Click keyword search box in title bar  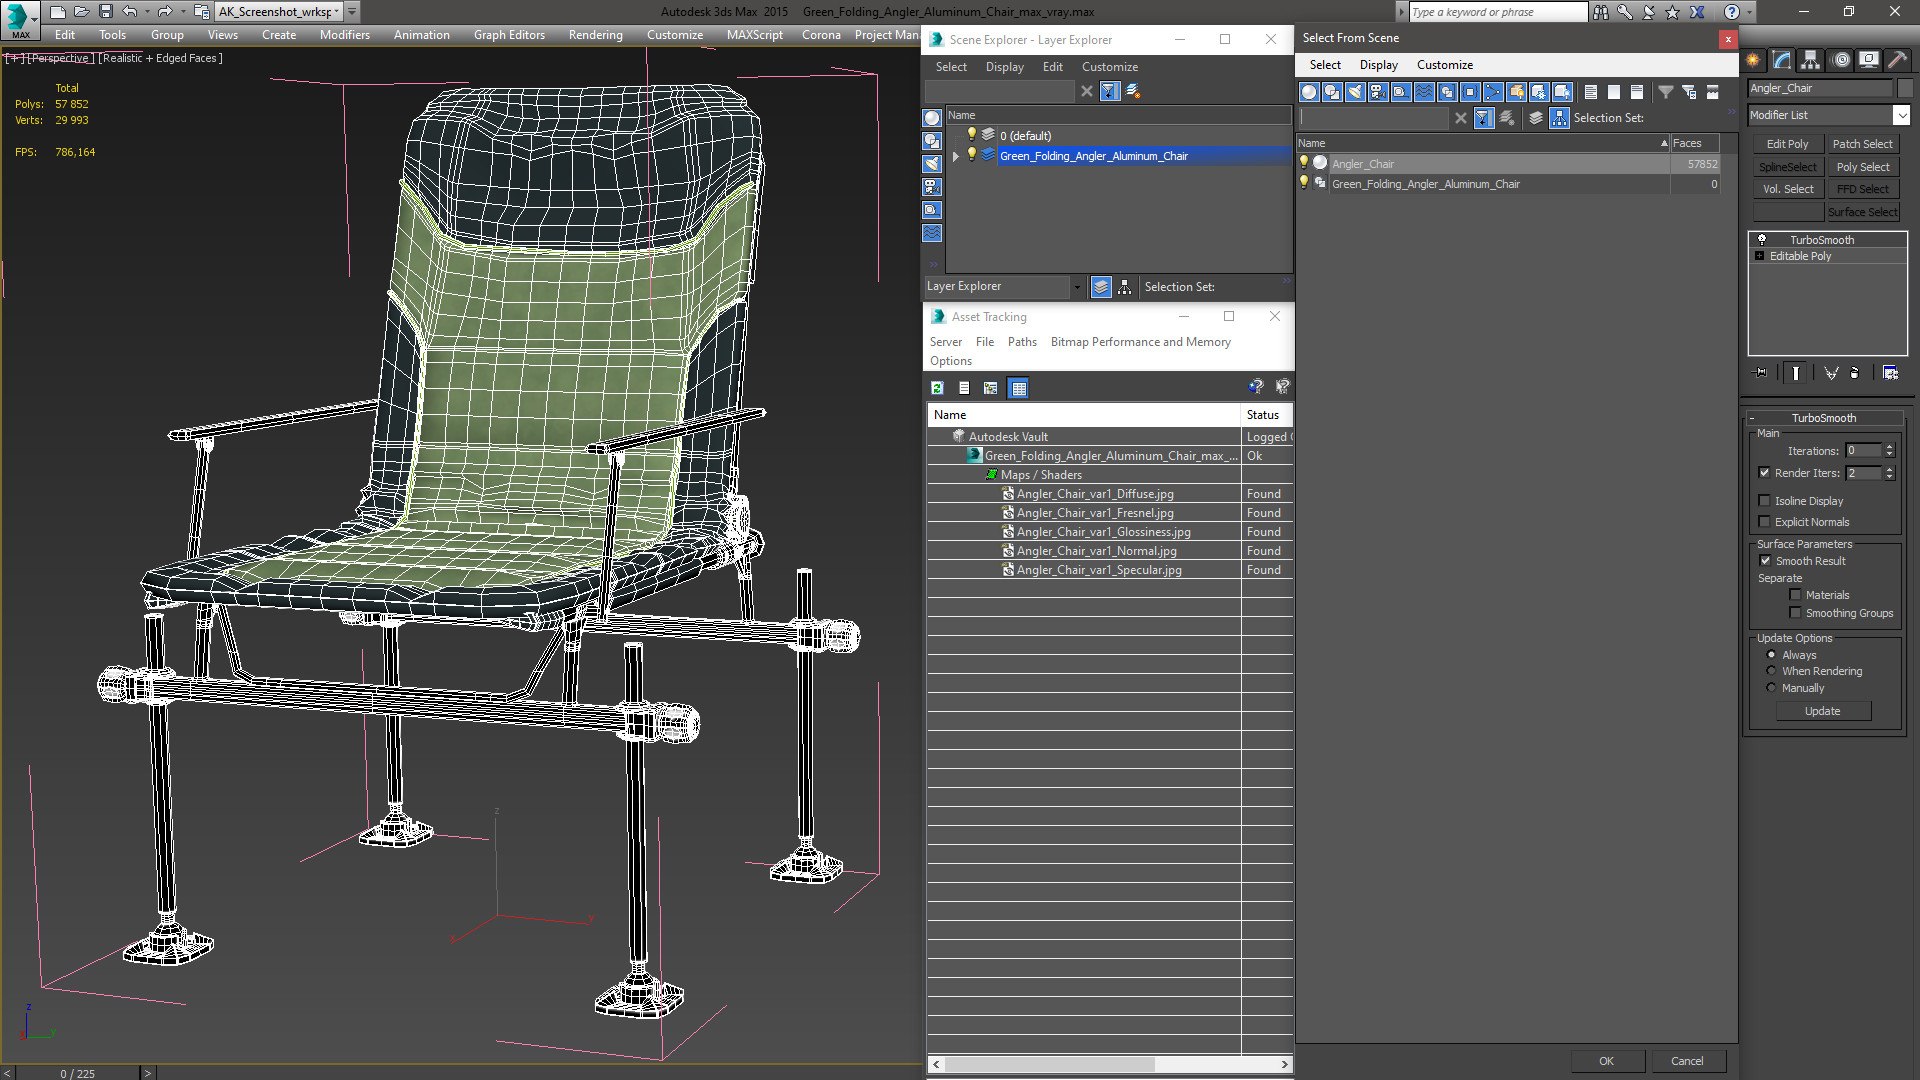[1497, 12]
